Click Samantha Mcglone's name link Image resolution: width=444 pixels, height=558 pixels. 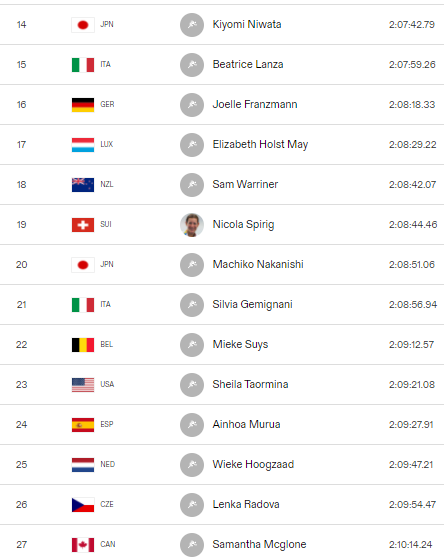click(259, 544)
